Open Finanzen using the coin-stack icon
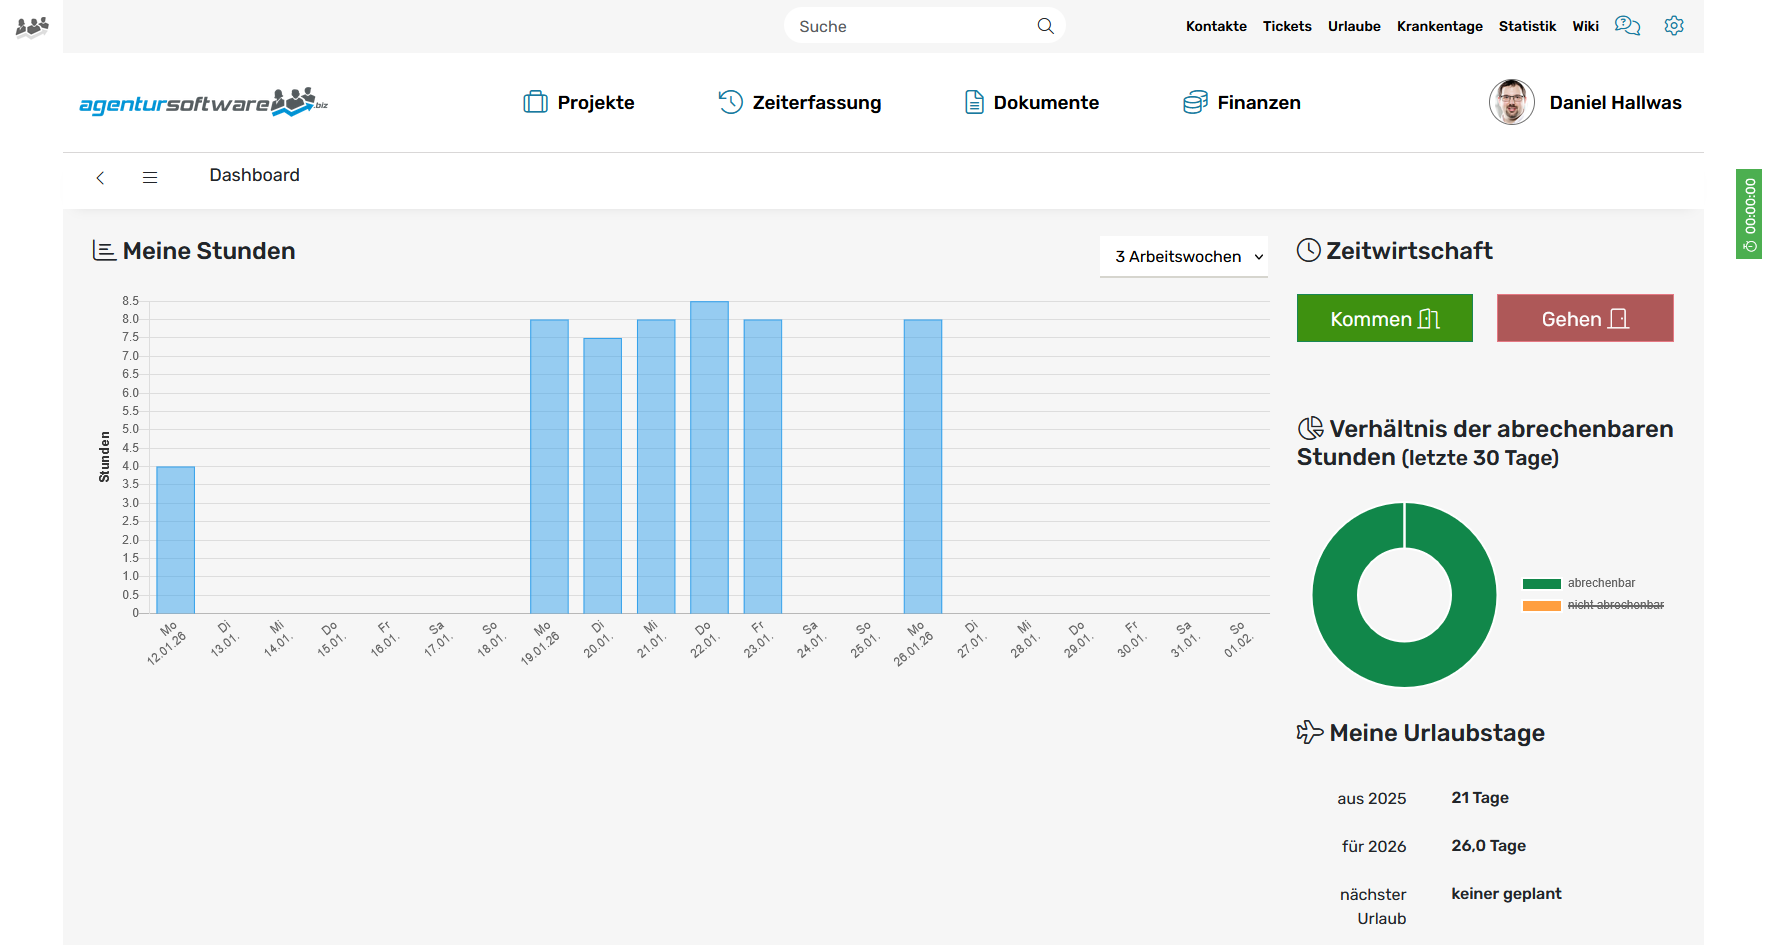The image size is (1767, 945). [1194, 101]
